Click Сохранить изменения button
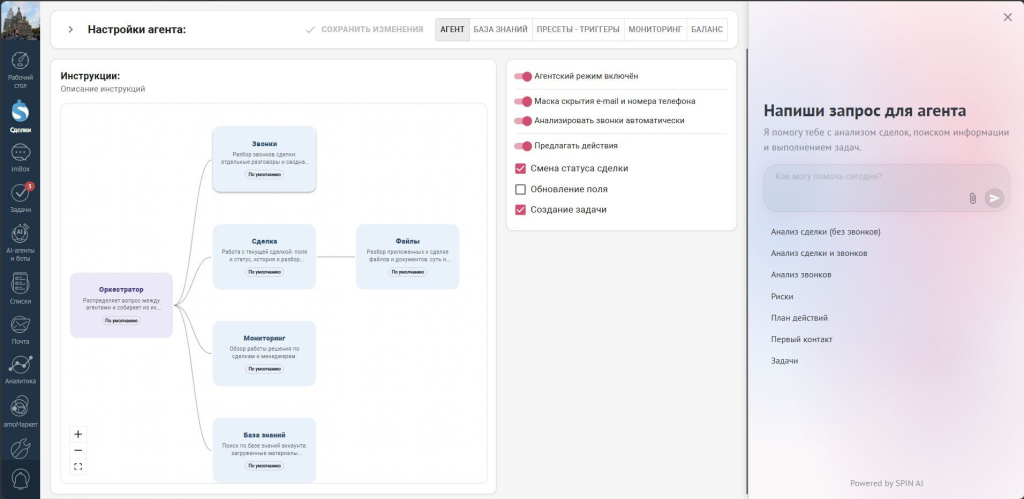Image resolution: width=1024 pixels, height=499 pixels. click(364, 29)
